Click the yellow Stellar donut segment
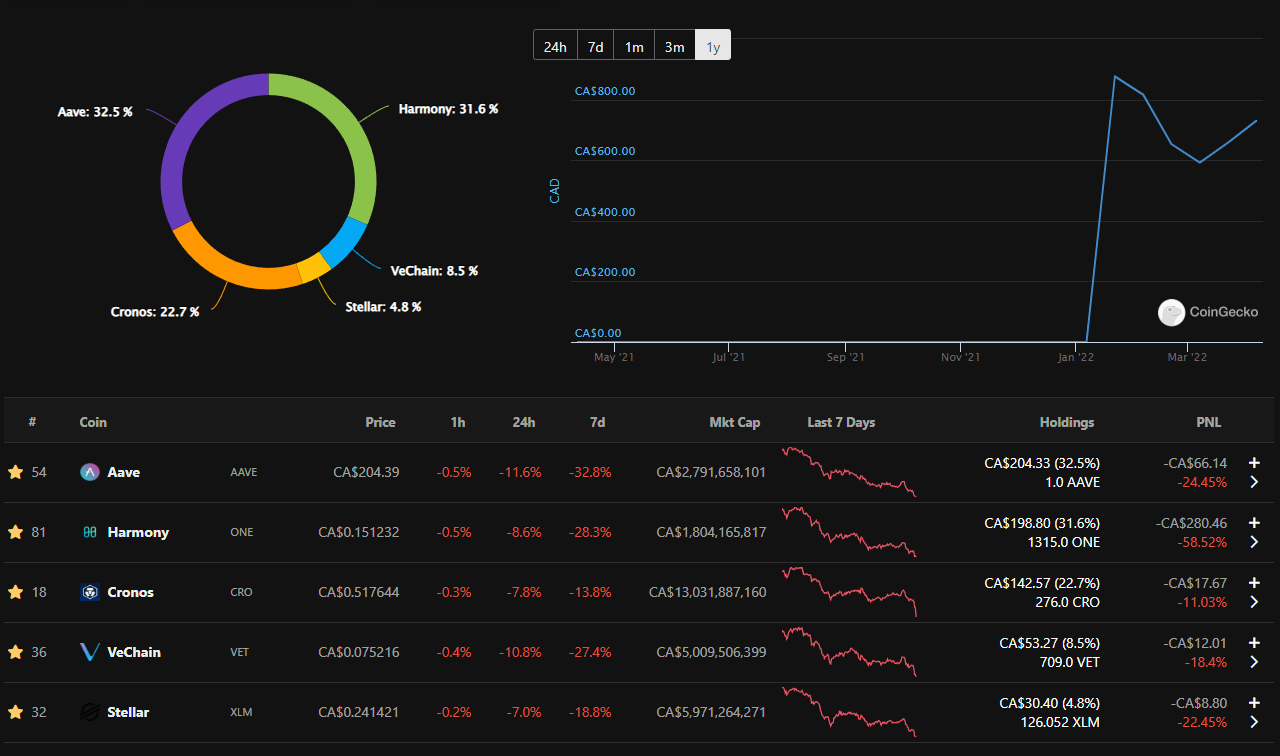 pyautogui.click(x=314, y=268)
